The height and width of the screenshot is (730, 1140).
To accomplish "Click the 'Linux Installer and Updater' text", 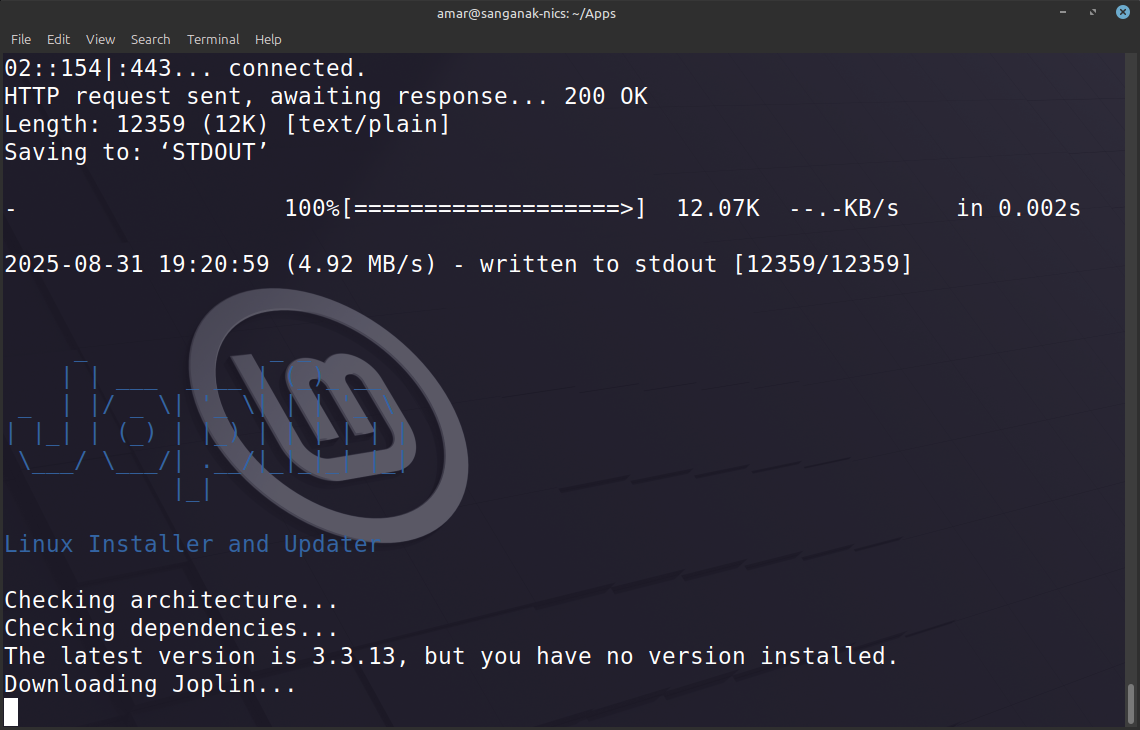I will [x=192, y=544].
